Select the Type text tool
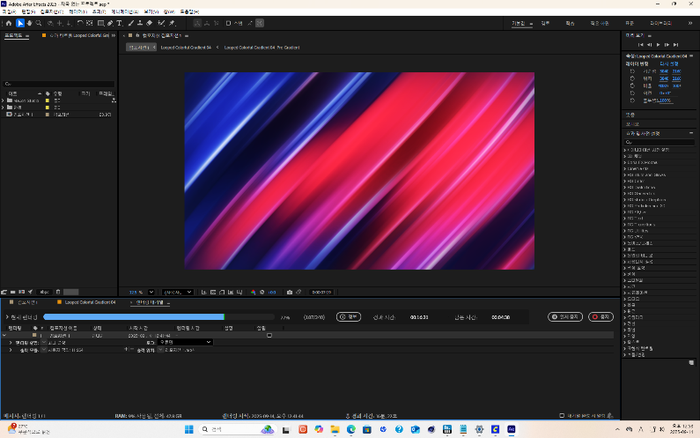This screenshot has height=438, width=700. click(x=119, y=22)
